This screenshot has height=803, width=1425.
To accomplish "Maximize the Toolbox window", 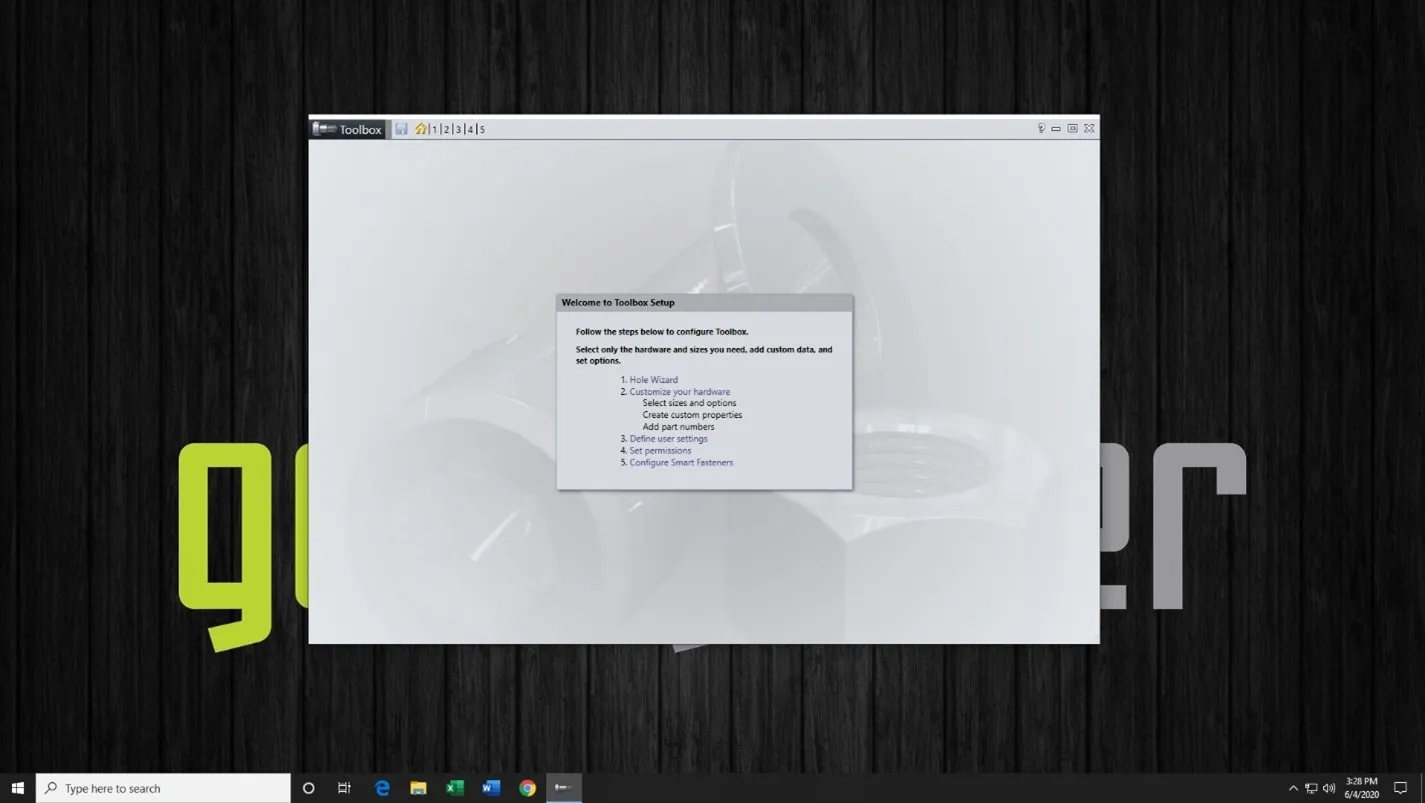I will click(1072, 128).
